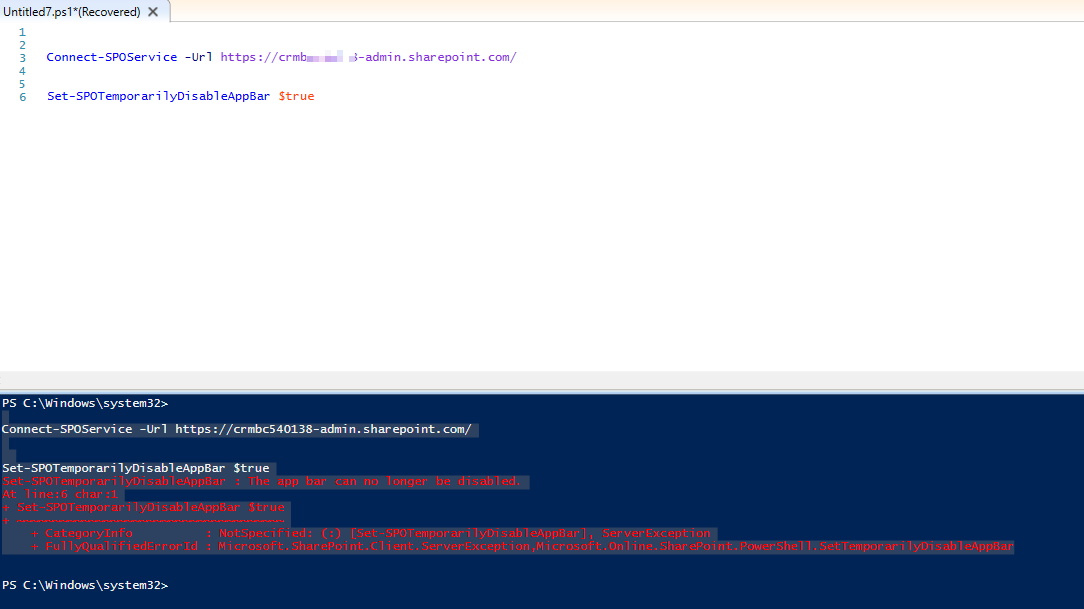This screenshot has width=1084, height=609.
Task: Select the Set-SPOTemporarilyDisableAppBar command in console
Action: [135, 467]
